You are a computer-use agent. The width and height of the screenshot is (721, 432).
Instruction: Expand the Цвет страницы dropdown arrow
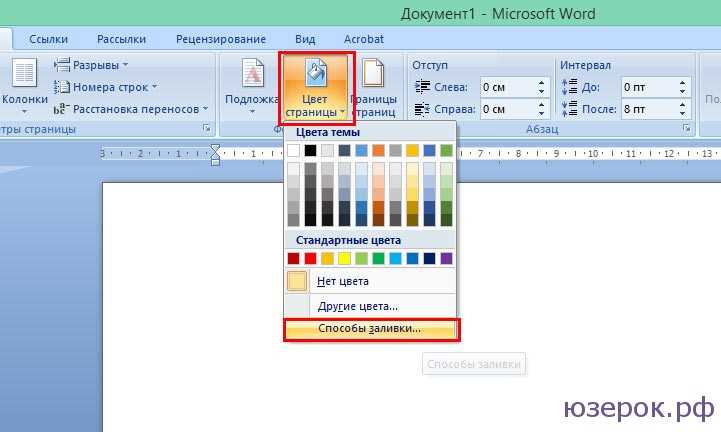pos(343,112)
